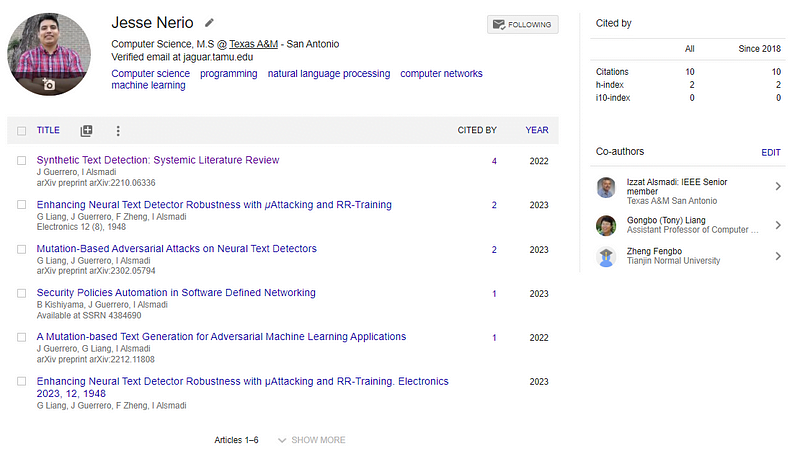800x461 pixels.
Task: Sort articles by Year column header
Action: 536,130
